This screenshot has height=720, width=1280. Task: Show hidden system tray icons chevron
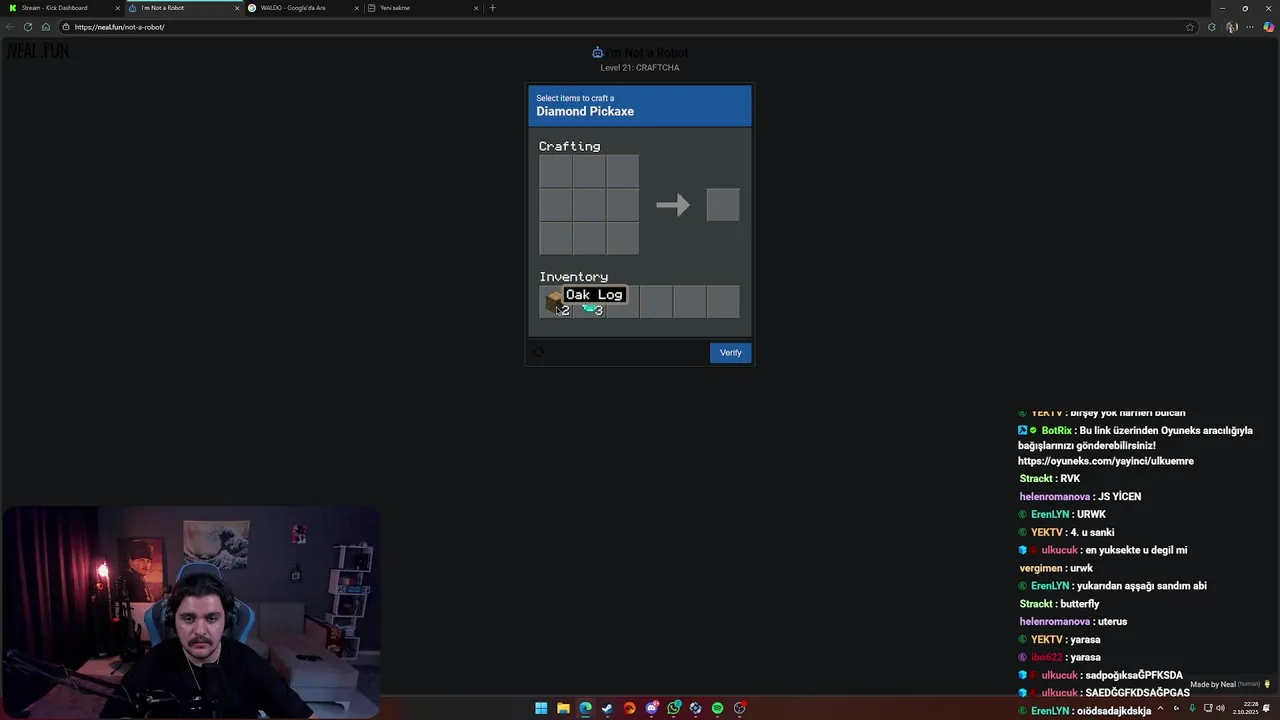tap(1160, 708)
